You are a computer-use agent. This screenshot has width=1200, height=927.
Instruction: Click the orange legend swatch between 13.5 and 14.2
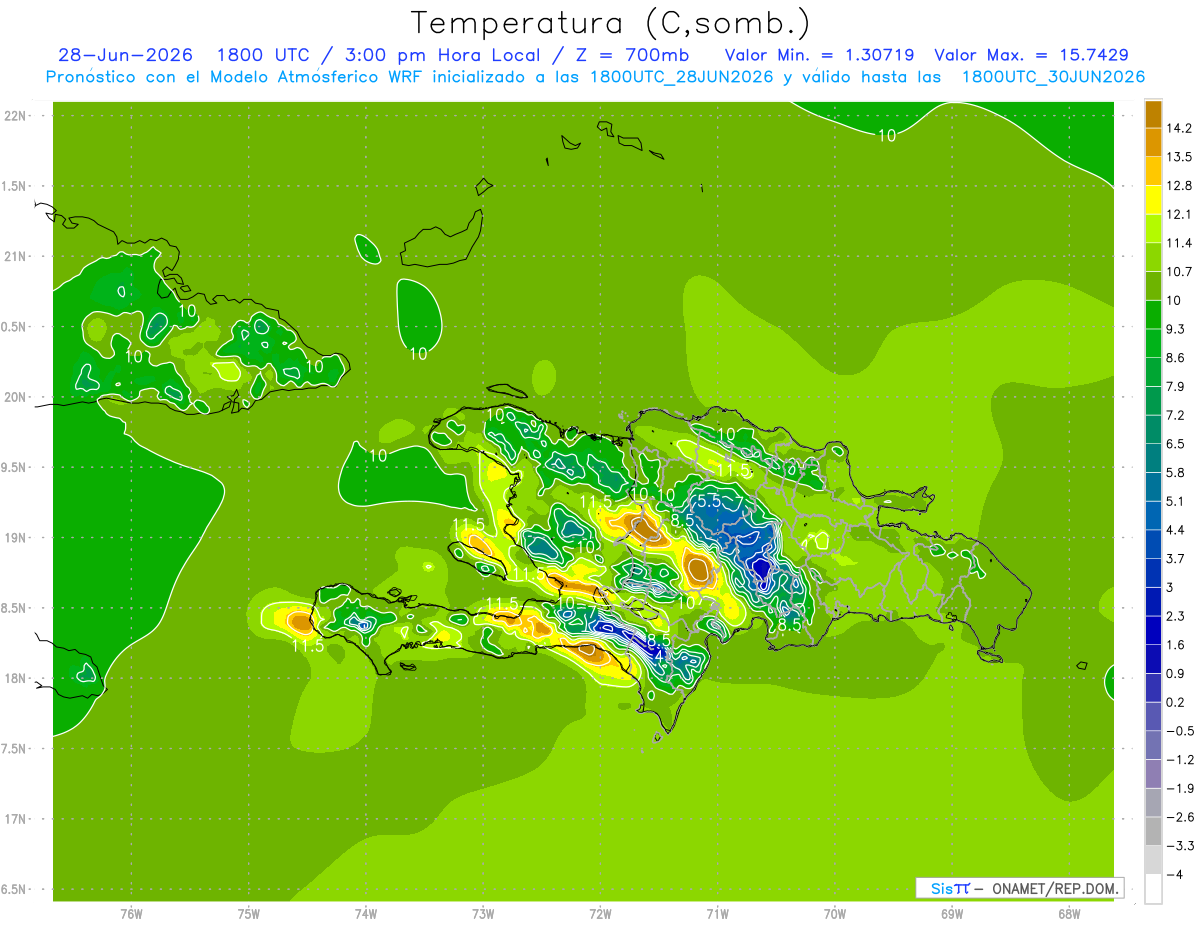1153,142
